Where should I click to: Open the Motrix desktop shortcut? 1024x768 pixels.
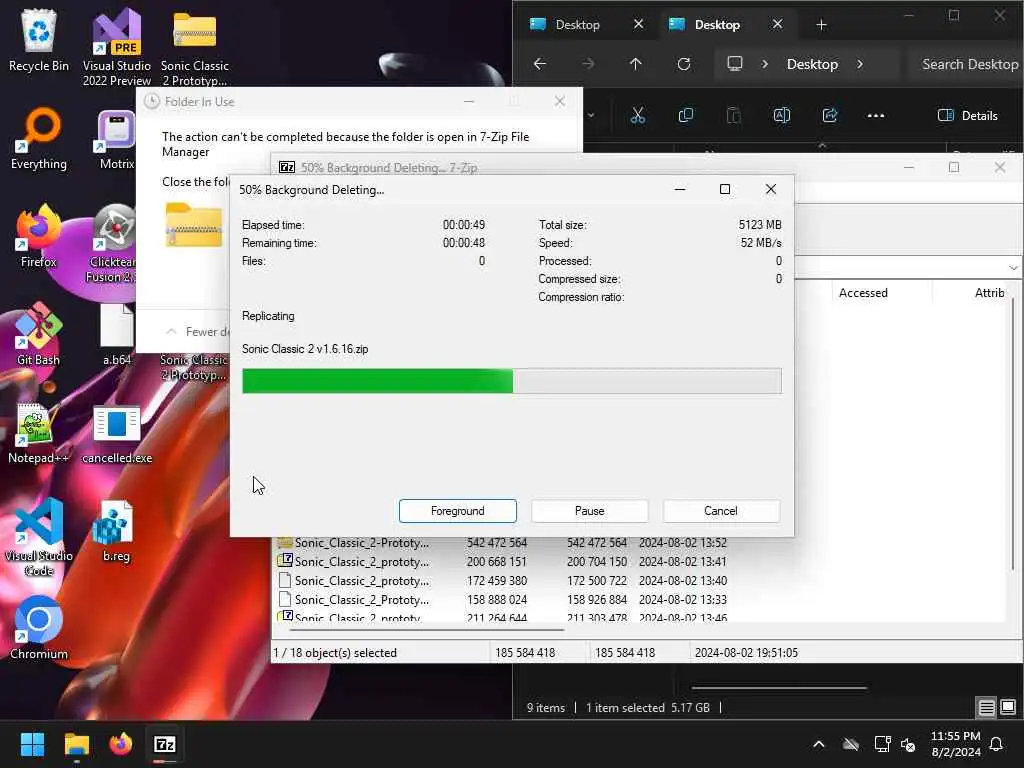pos(117,139)
